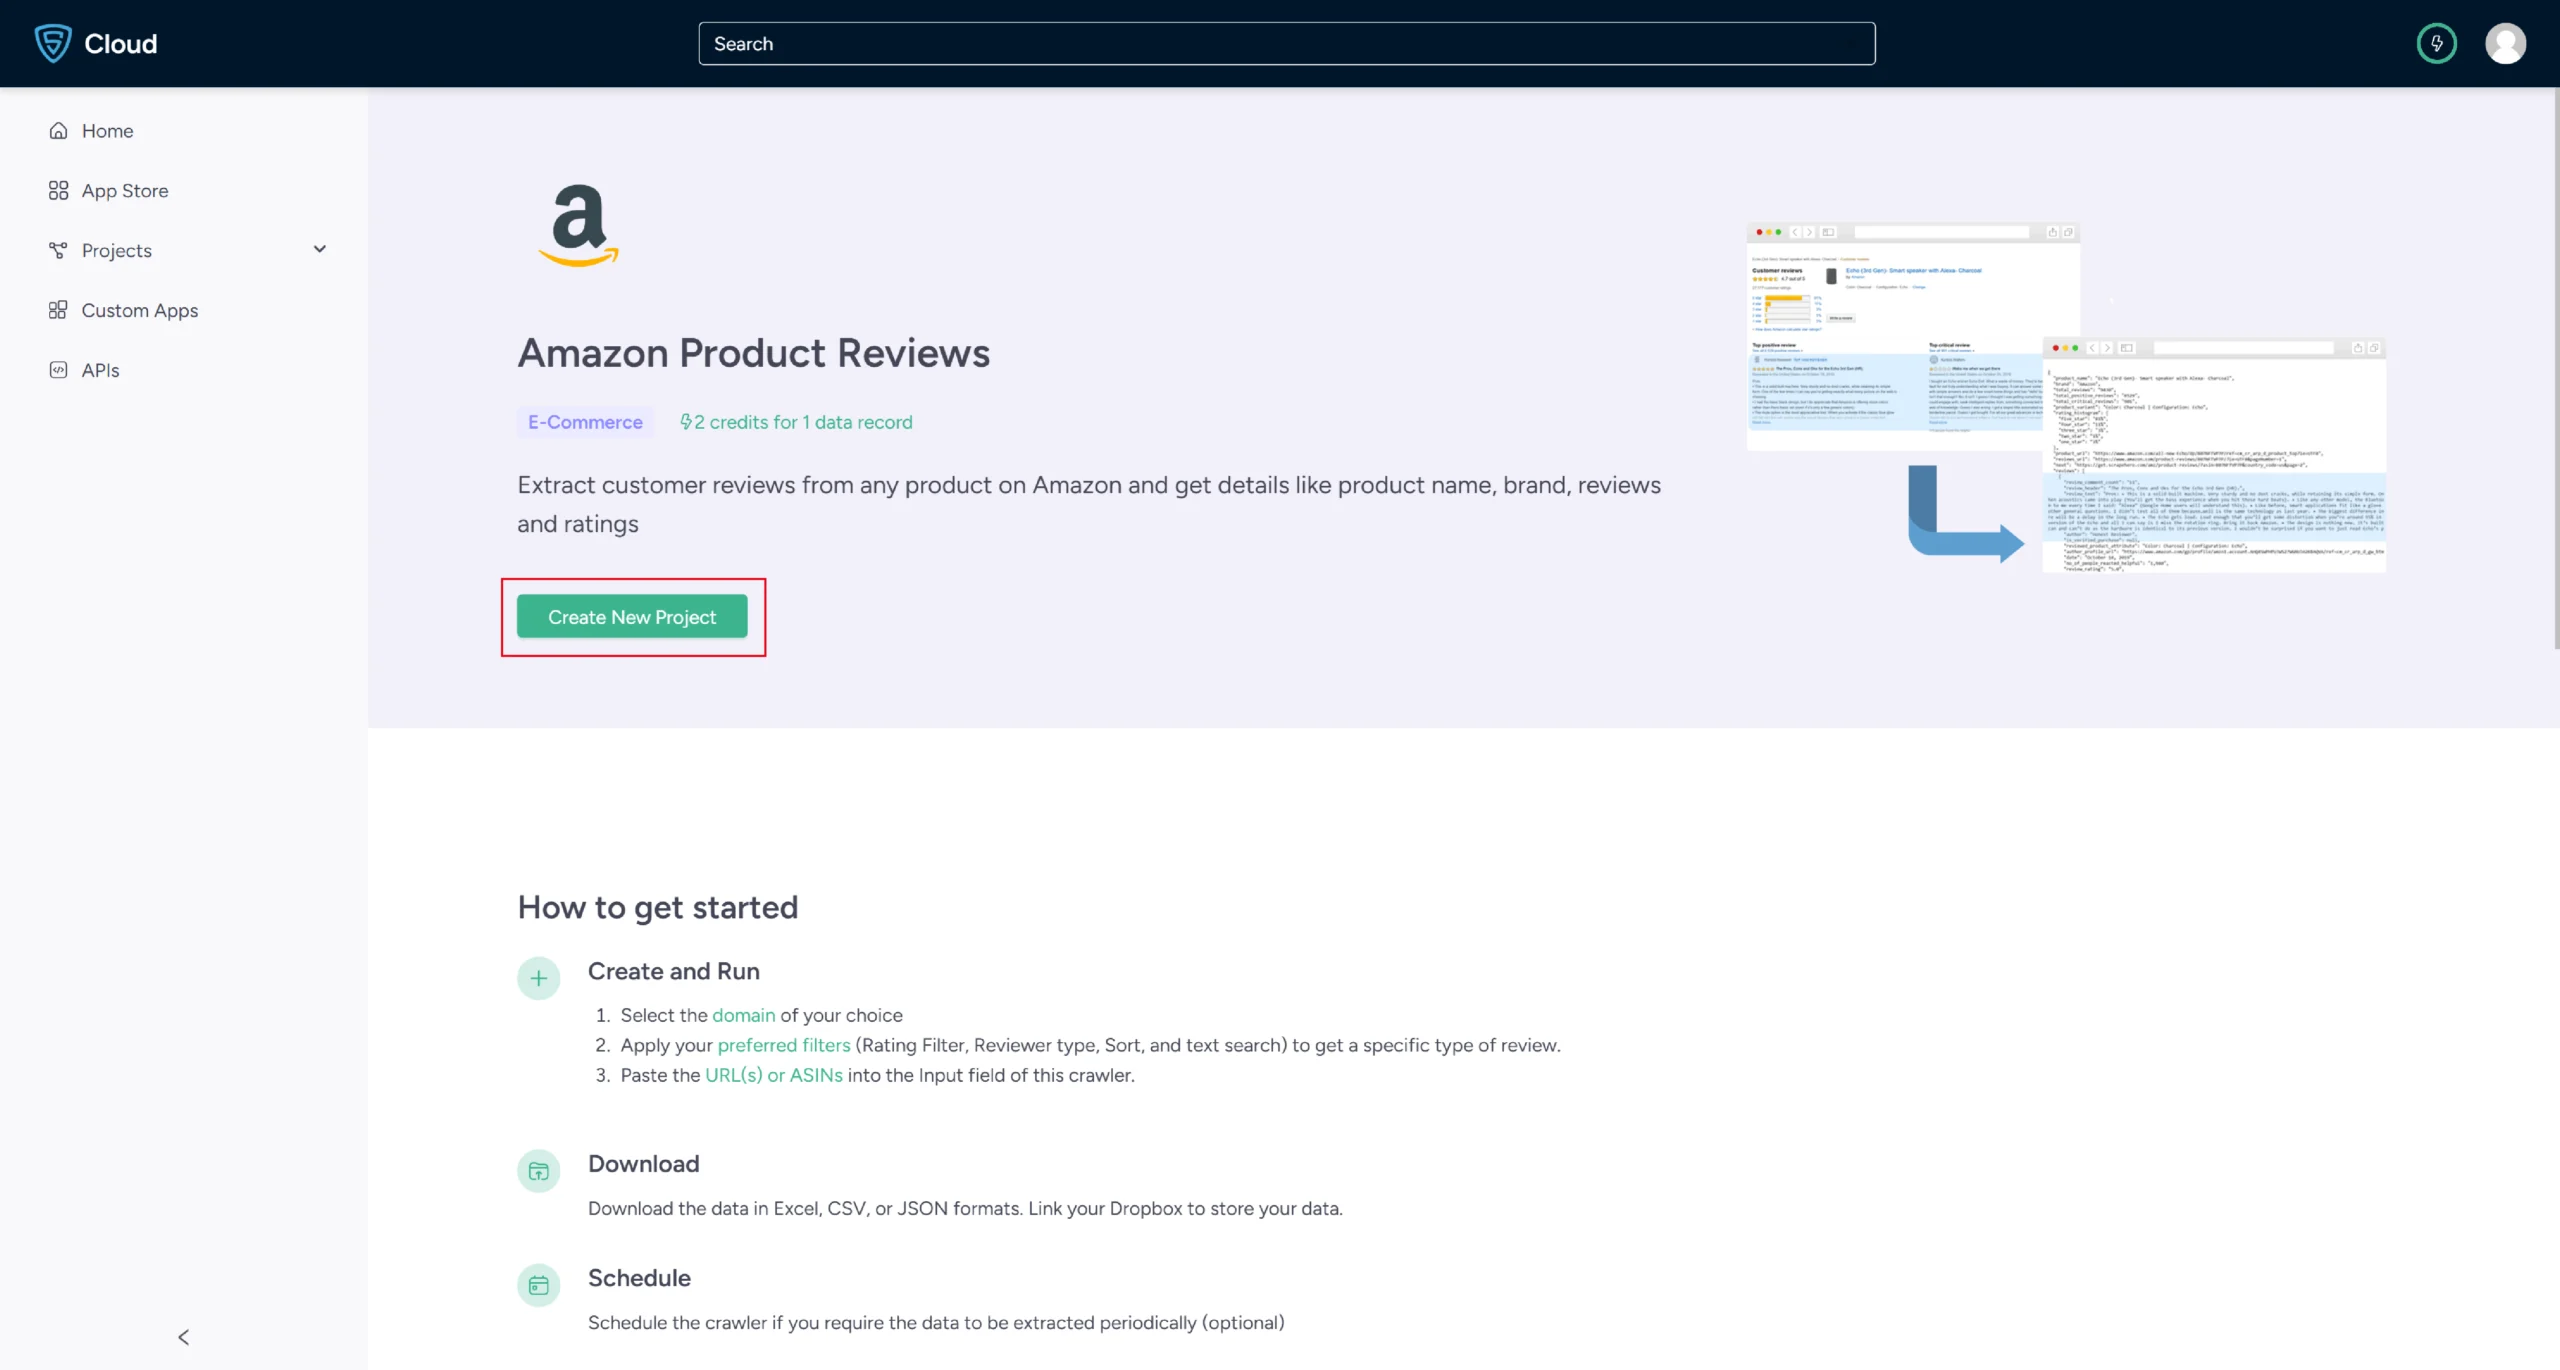This screenshot has width=2560, height=1370.
Task: Focus the Search input field
Action: (x=1286, y=43)
